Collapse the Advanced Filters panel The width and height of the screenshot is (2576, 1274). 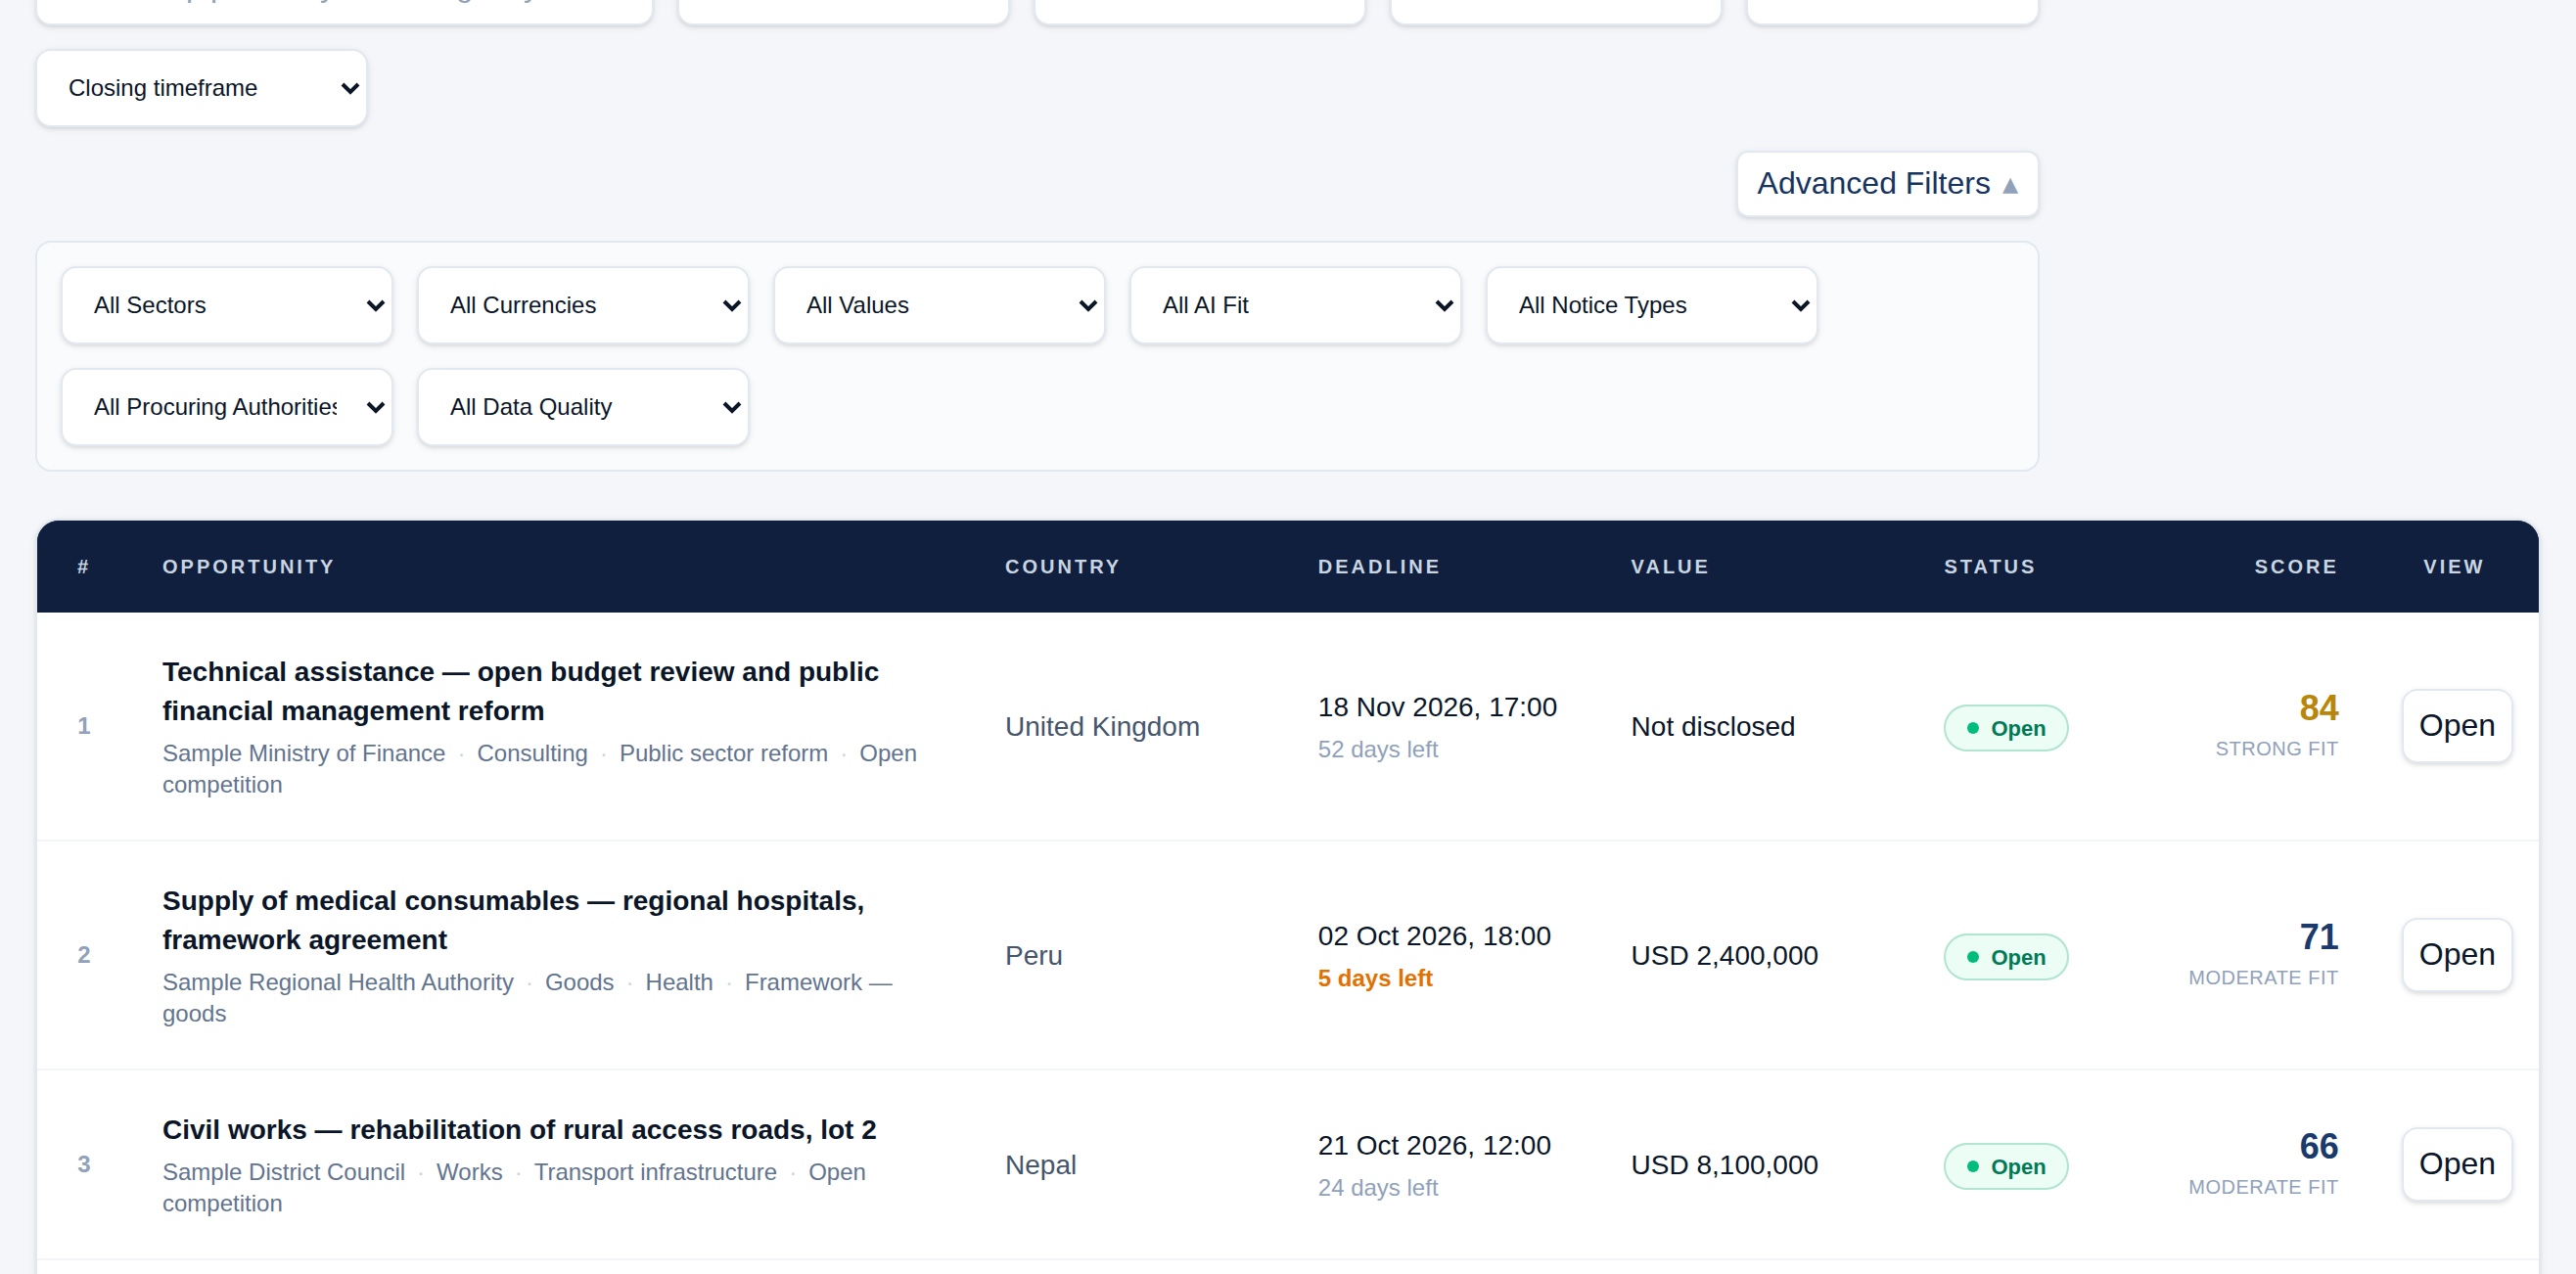tap(1887, 184)
